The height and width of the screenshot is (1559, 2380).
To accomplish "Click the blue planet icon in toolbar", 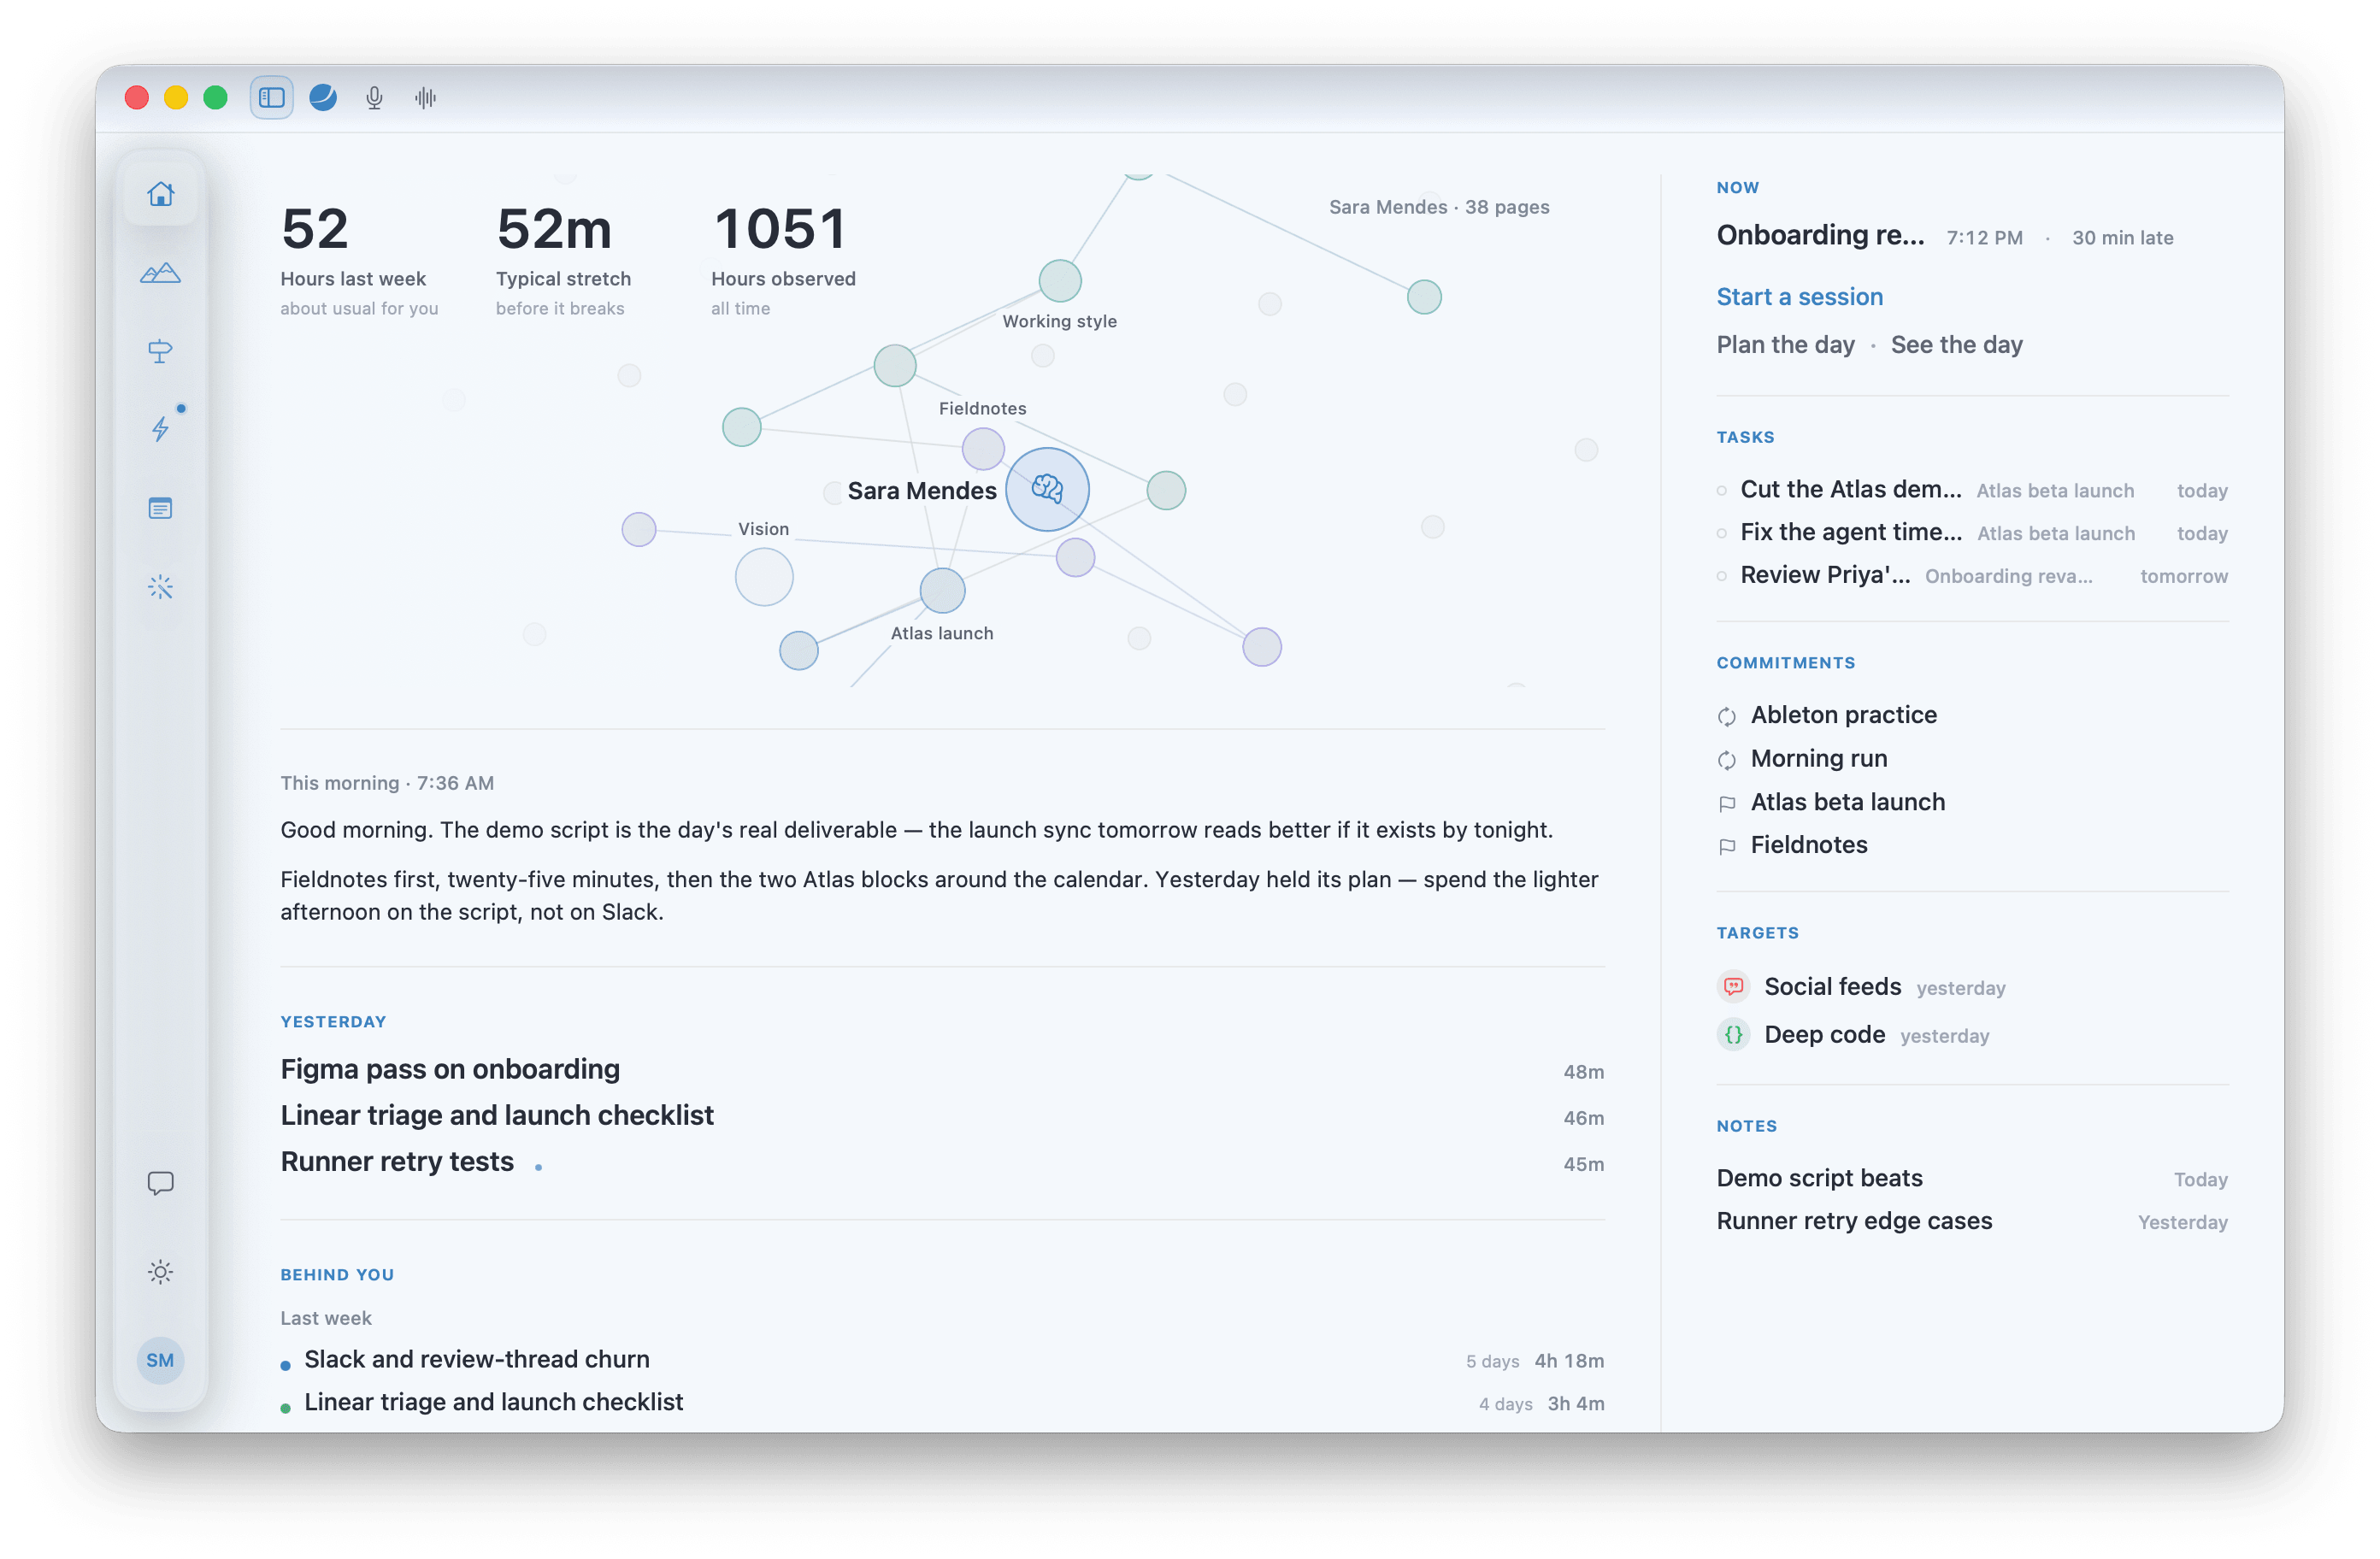I will pyautogui.click(x=323, y=97).
